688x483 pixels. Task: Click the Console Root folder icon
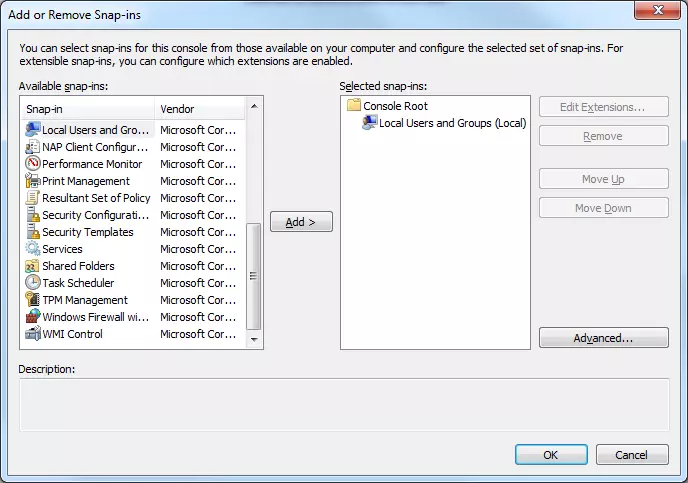[x=354, y=105]
